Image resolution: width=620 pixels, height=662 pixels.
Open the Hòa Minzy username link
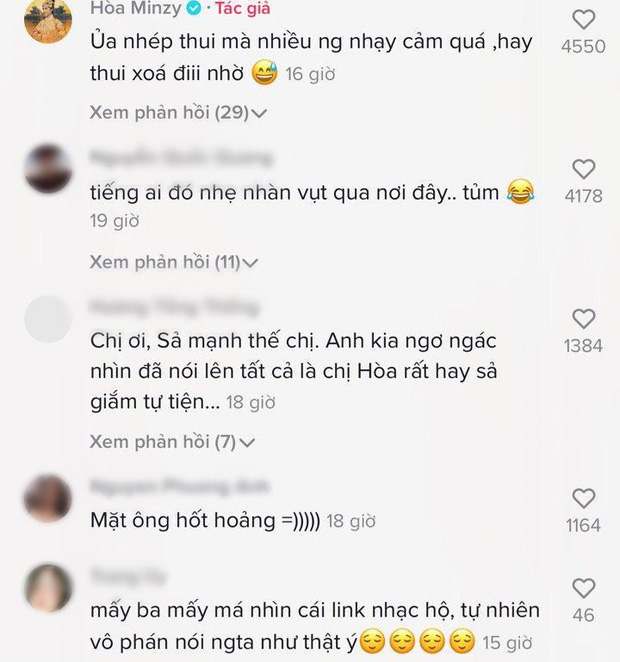pyautogui.click(x=136, y=8)
